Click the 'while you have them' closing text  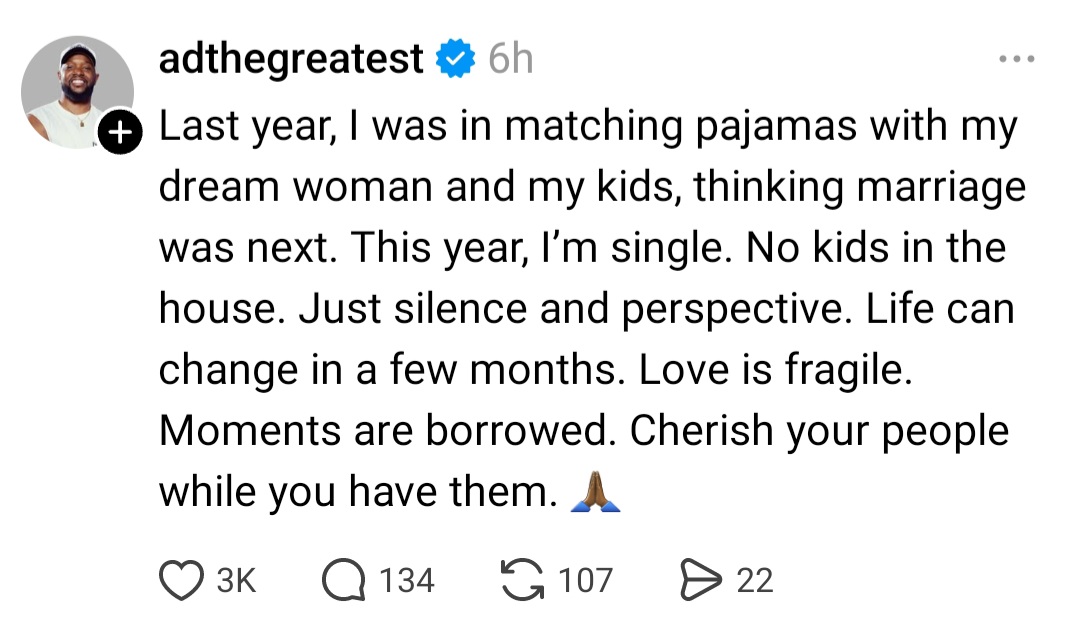(x=357, y=492)
